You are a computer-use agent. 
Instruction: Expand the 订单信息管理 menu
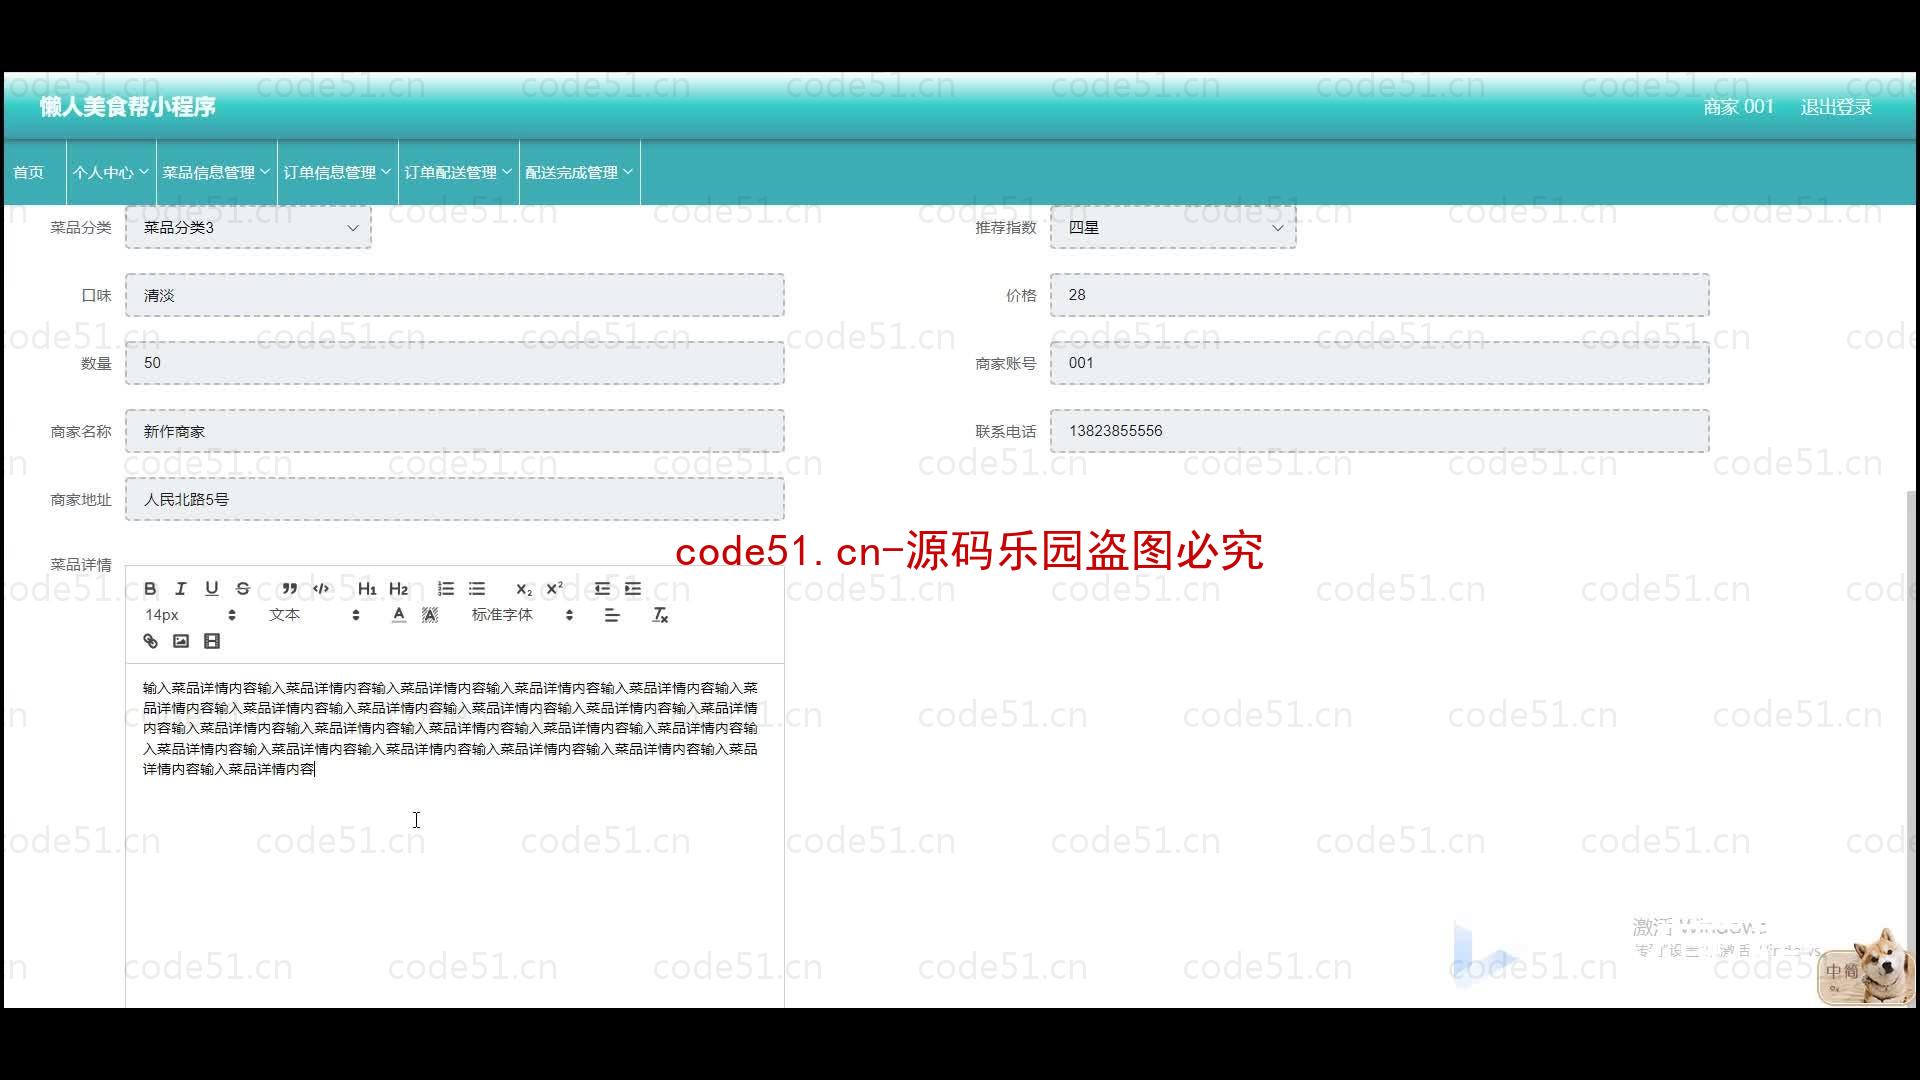coord(337,172)
